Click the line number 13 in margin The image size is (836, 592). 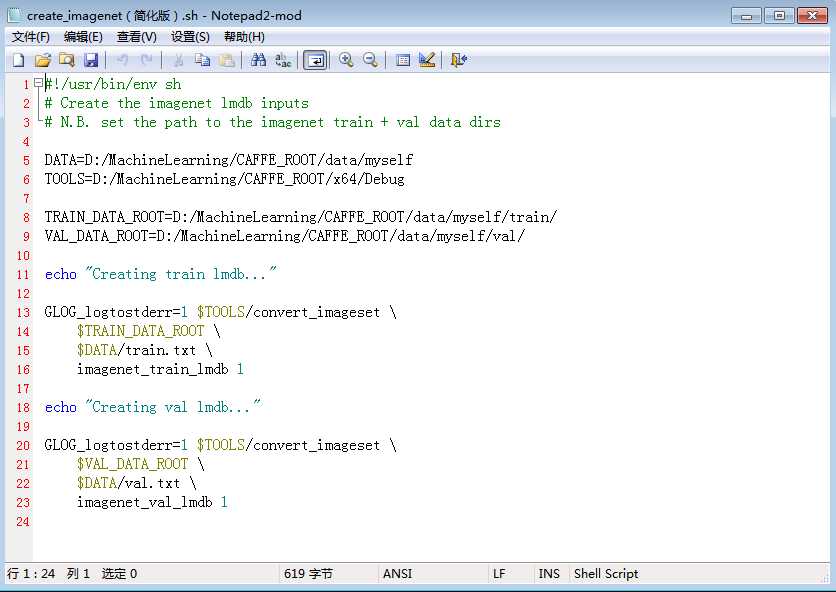[23, 313]
